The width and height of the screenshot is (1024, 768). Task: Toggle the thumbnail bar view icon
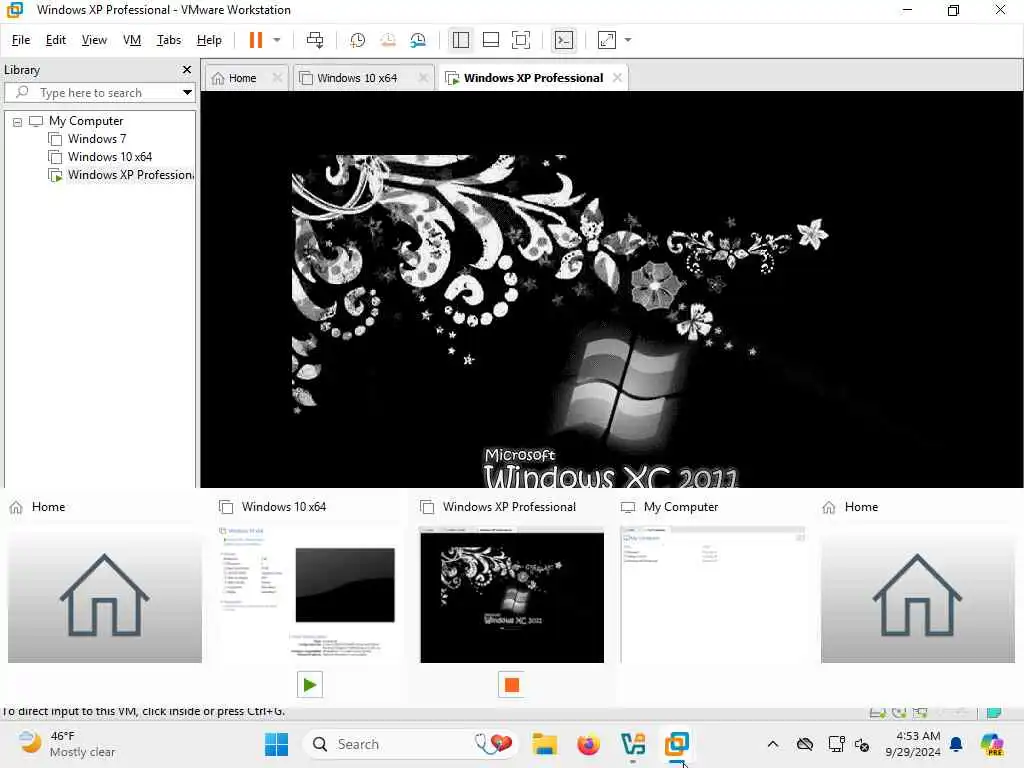tap(490, 40)
